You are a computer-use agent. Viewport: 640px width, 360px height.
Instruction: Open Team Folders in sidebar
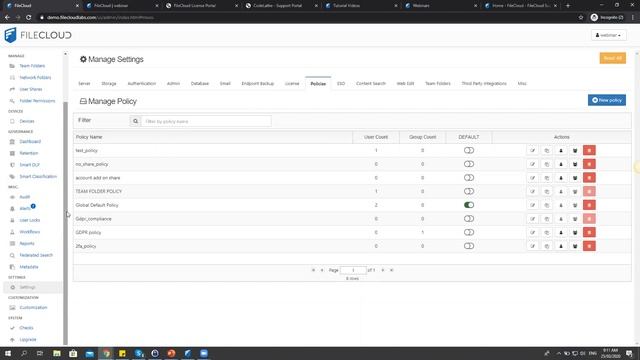coord(32,66)
